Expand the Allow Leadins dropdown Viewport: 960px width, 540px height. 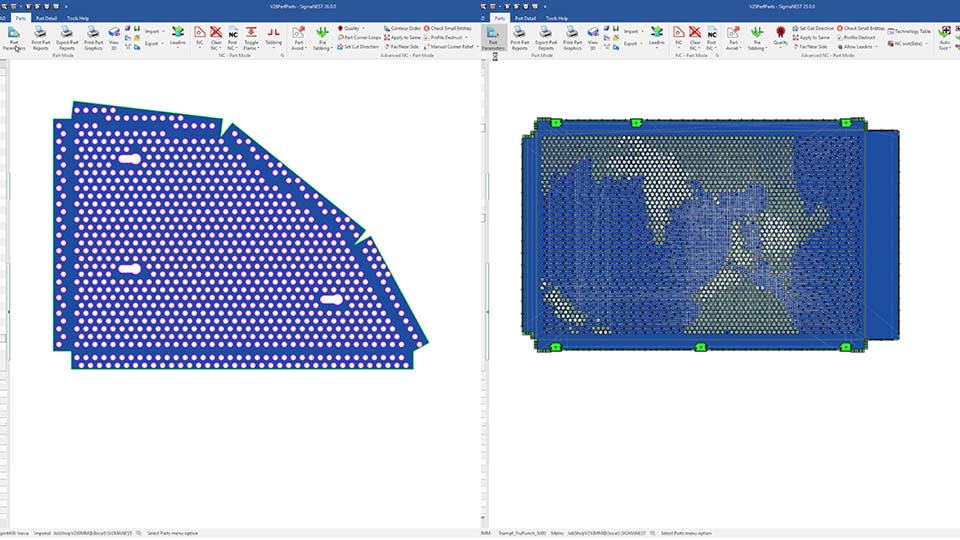point(858,46)
